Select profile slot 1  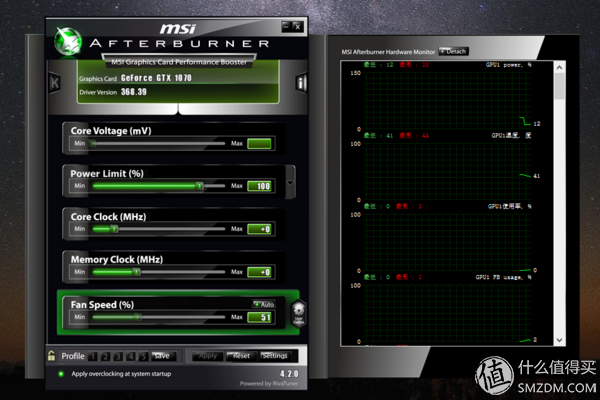93,356
